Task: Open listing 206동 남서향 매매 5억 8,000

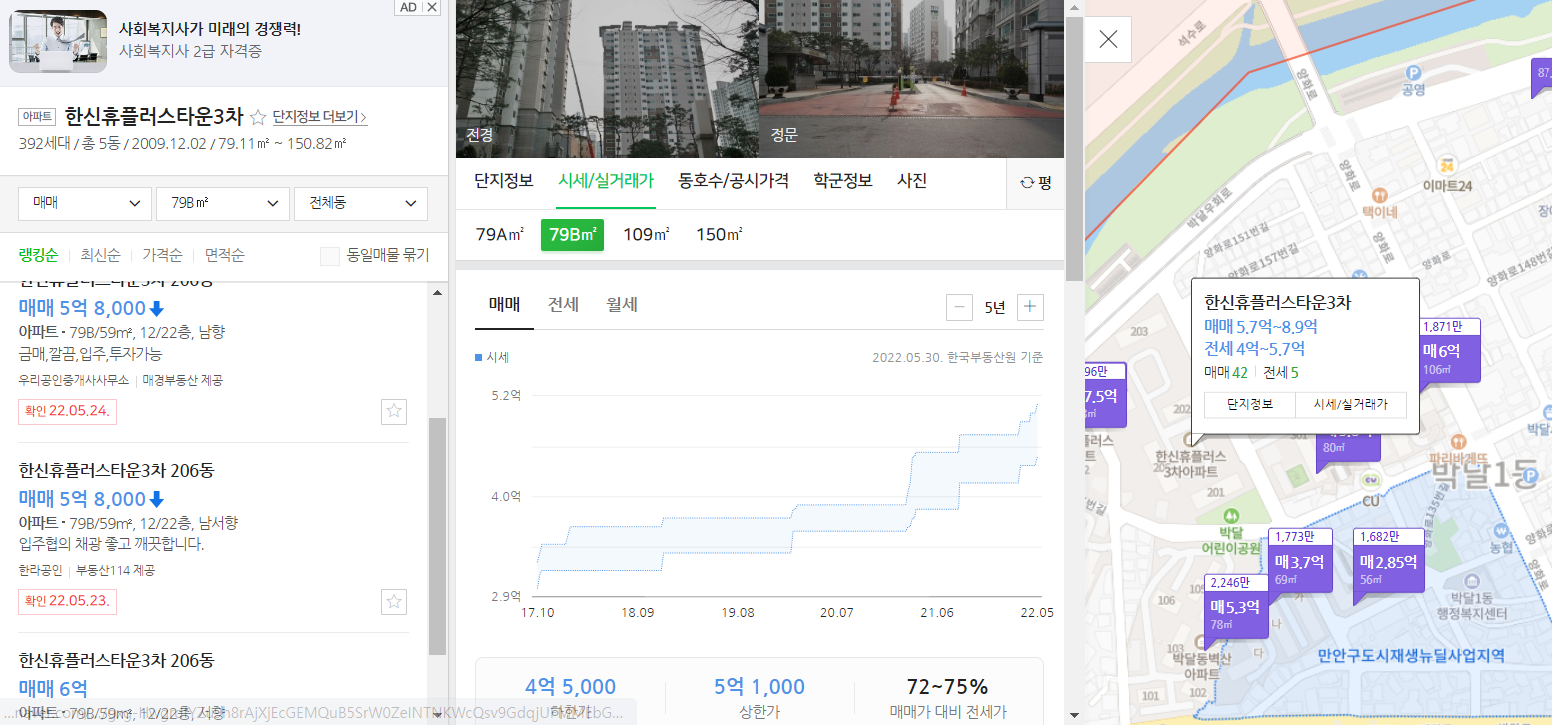Action: (213, 536)
